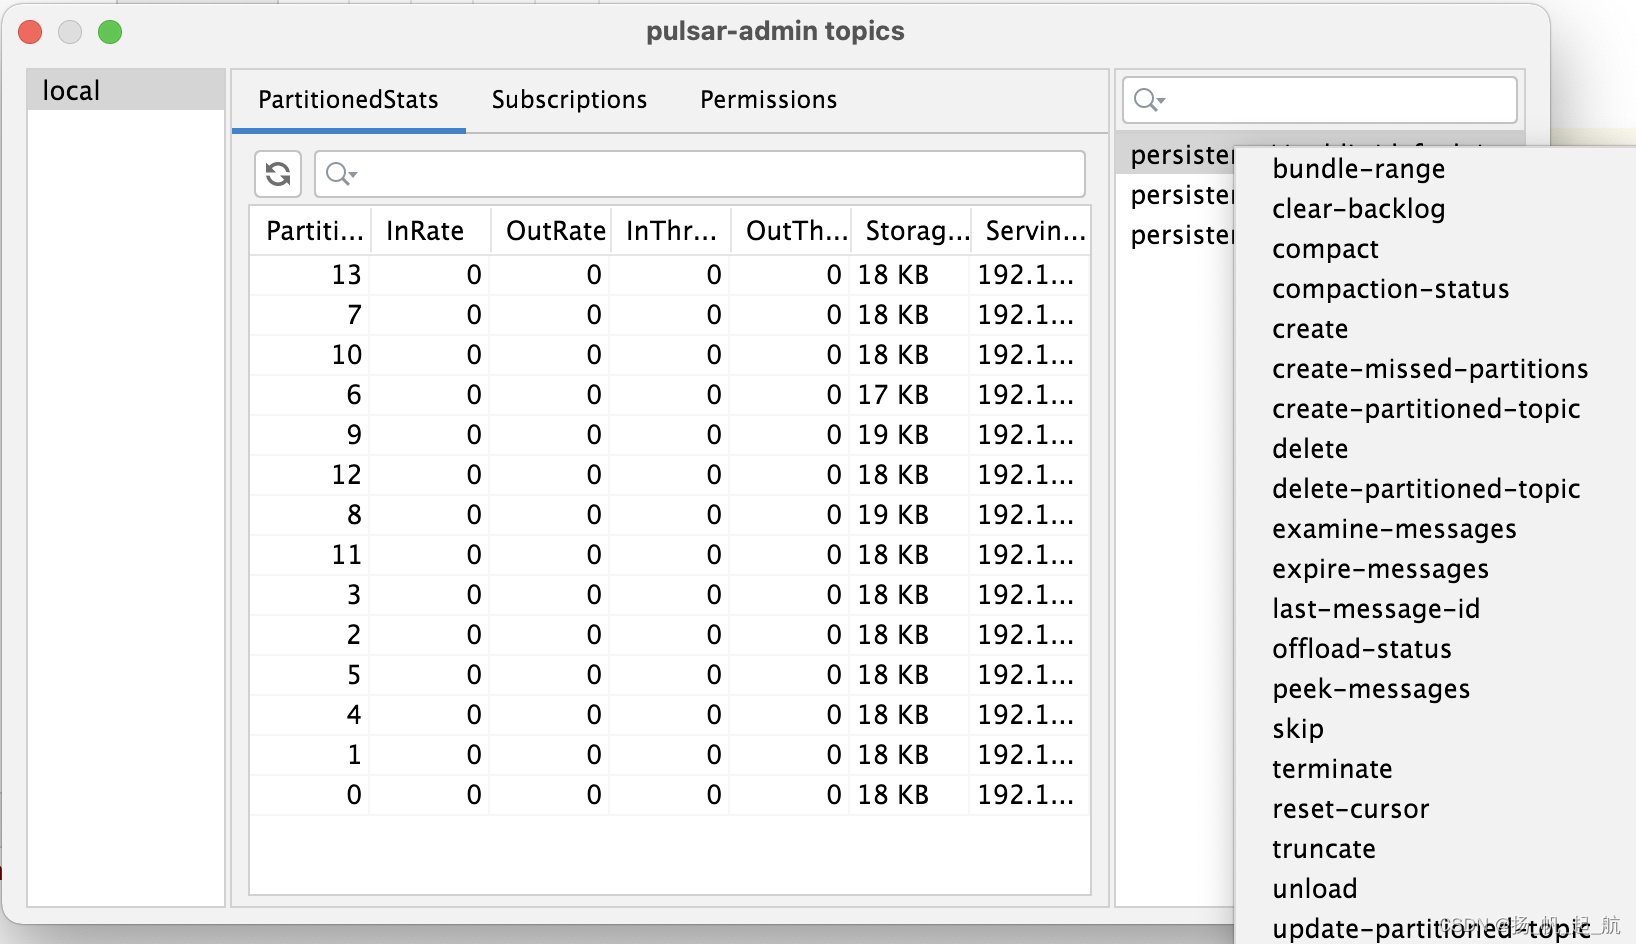The height and width of the screenshot is (944, 1636).
Task: Select the second persistent topic entry
Action: coord(1180,195)
